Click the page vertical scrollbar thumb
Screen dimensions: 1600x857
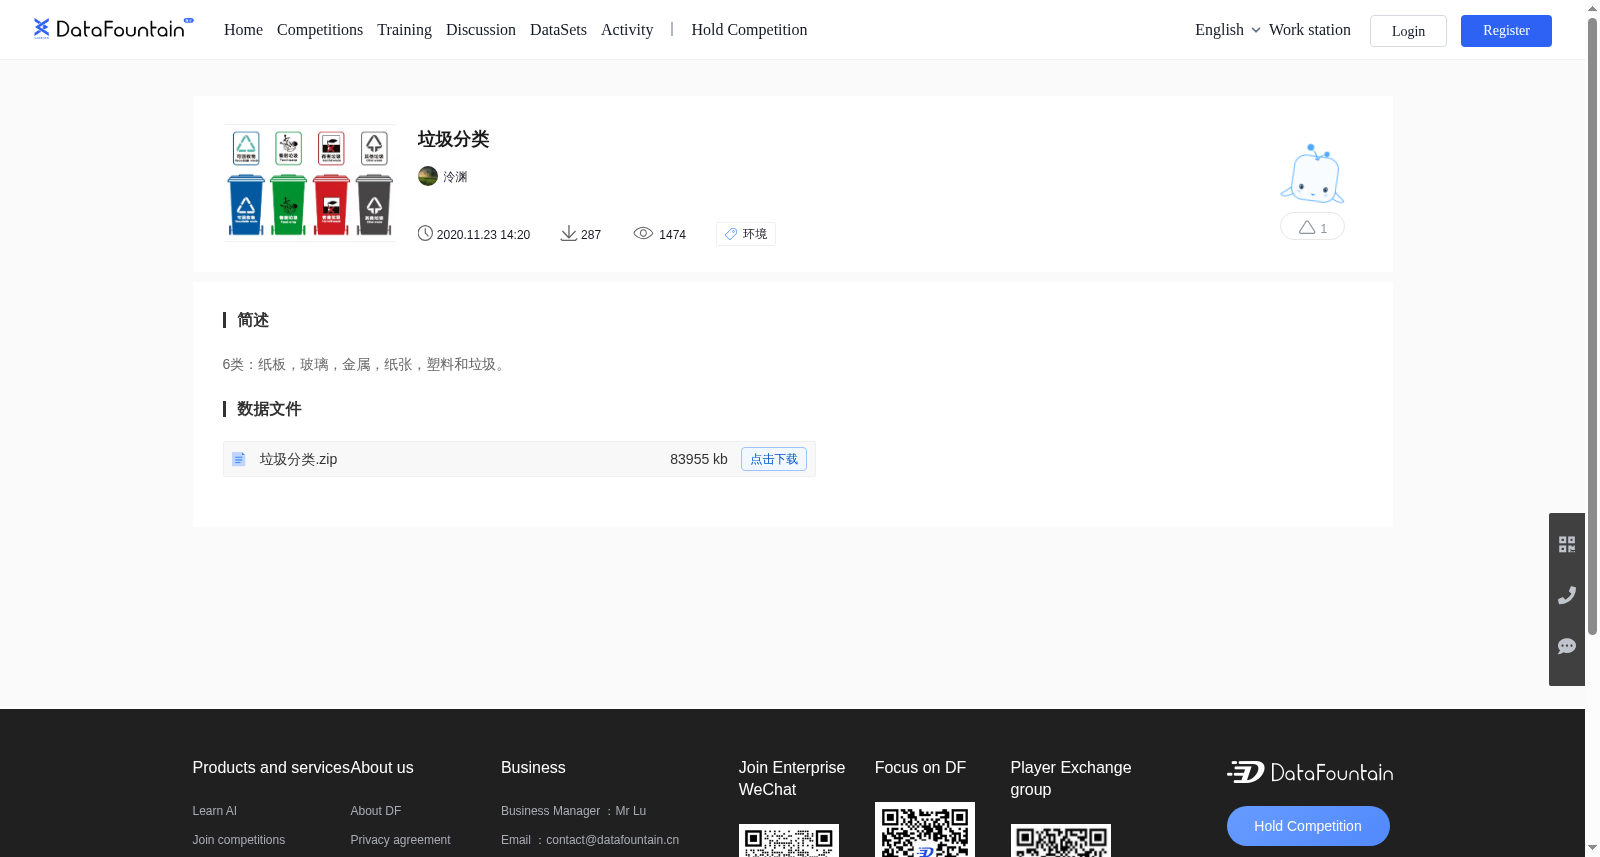1592,326
